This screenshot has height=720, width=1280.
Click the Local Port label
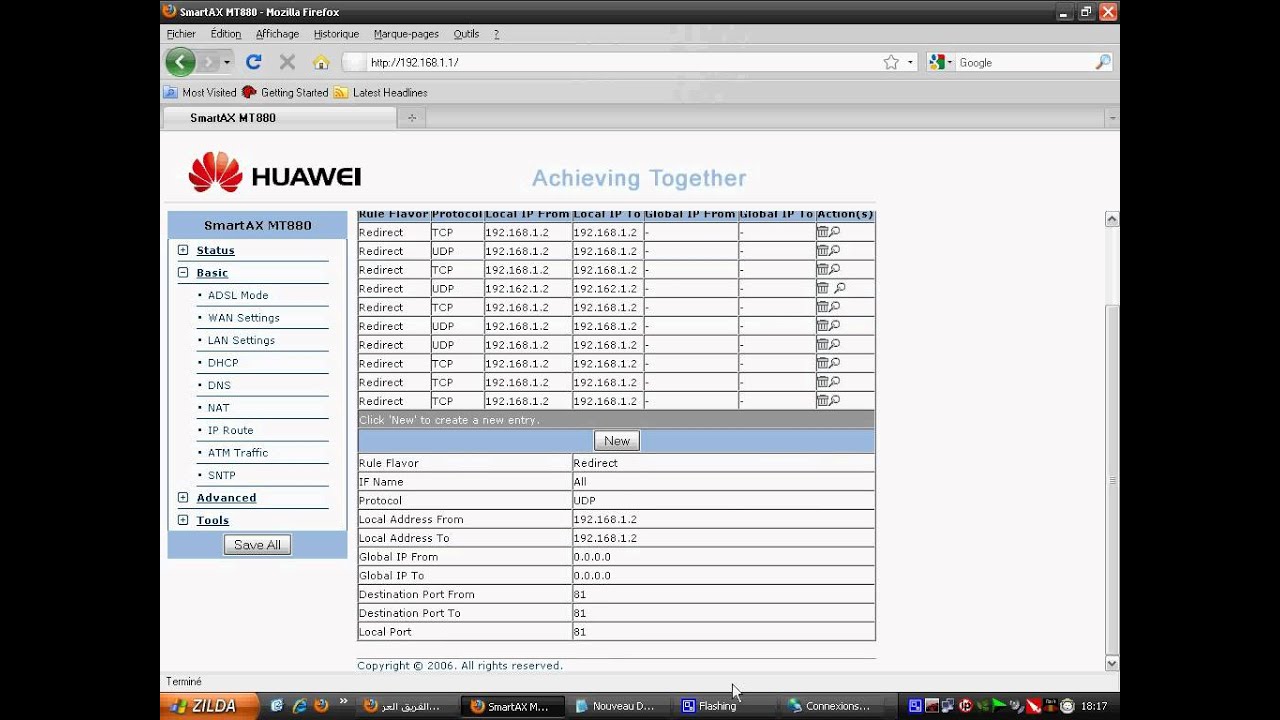[x=385, y=632]
